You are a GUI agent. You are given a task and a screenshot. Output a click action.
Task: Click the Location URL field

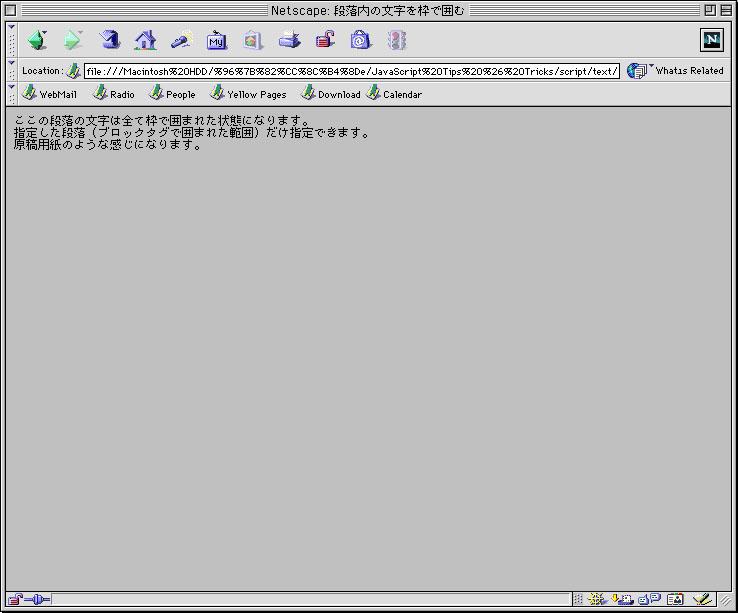(352, 72)
